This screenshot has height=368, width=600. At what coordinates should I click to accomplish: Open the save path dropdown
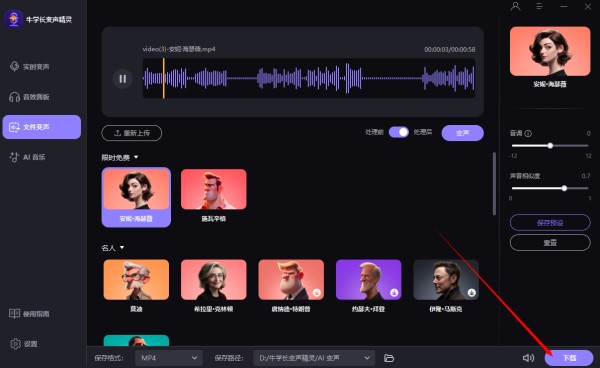pos(314,358)
